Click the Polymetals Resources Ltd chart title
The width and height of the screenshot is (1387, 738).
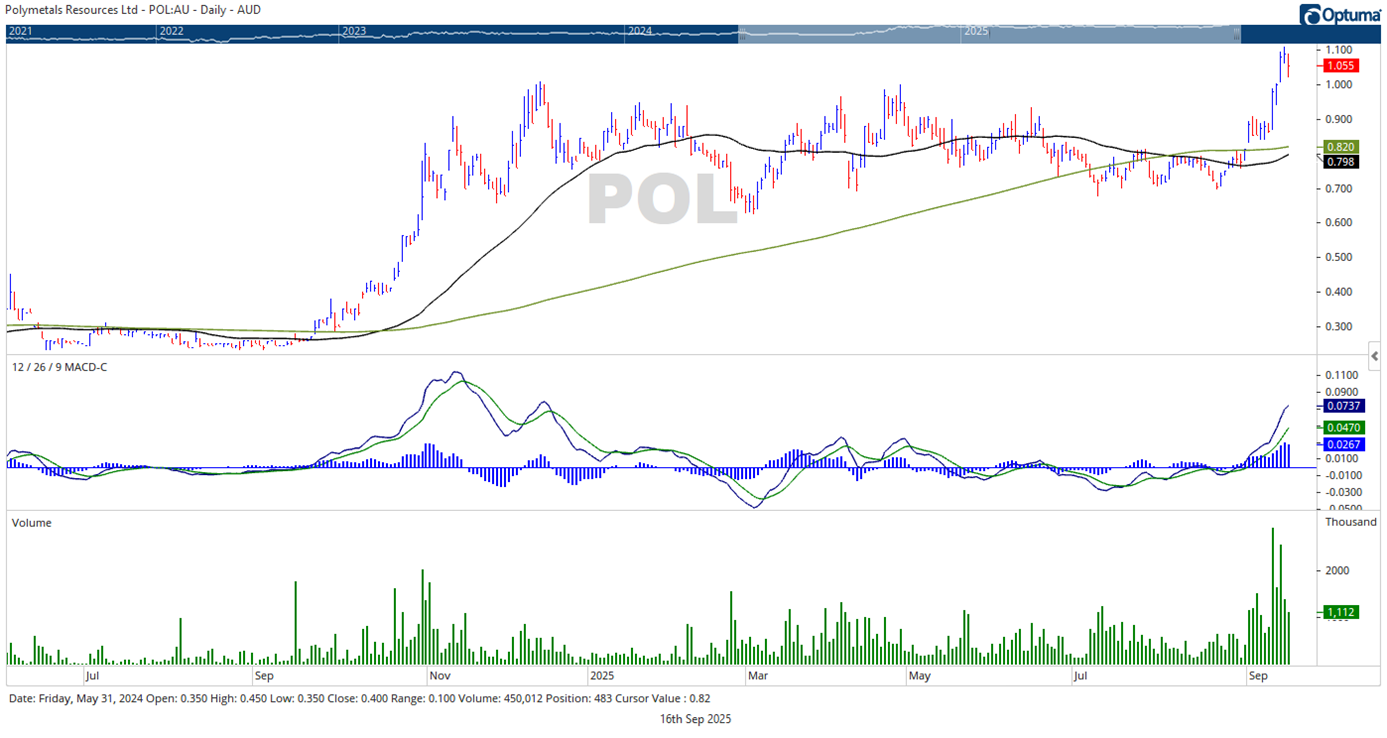coord(130,9)
